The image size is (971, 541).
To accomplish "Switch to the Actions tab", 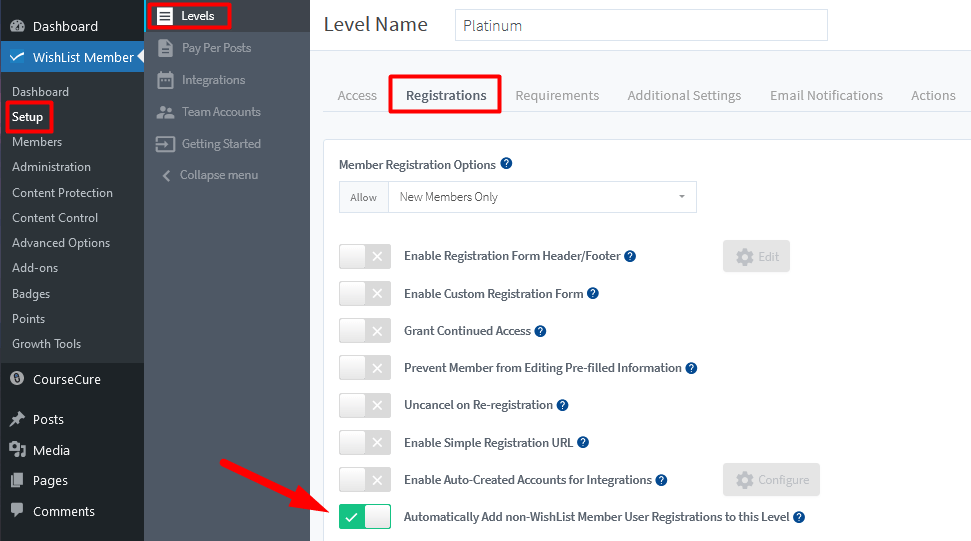I will tap(933, 95).
